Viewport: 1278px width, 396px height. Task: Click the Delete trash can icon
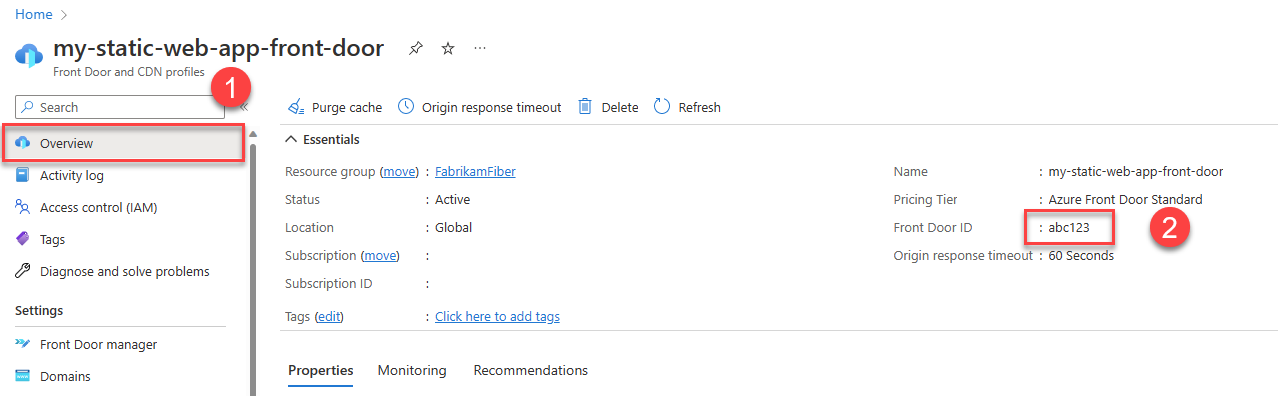point(586,106)
